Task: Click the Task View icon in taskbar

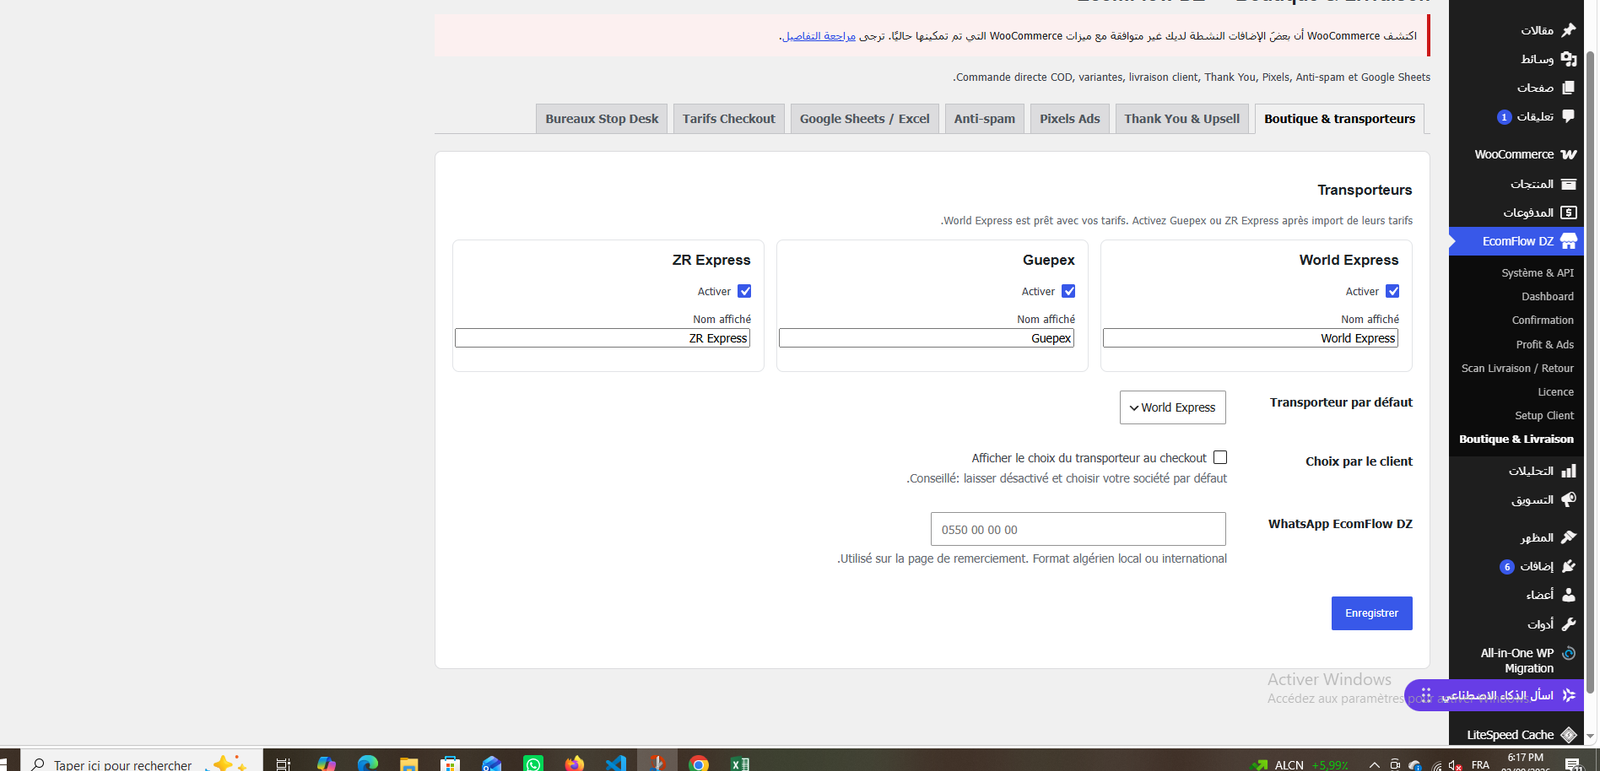Action: tap(283, 764)
